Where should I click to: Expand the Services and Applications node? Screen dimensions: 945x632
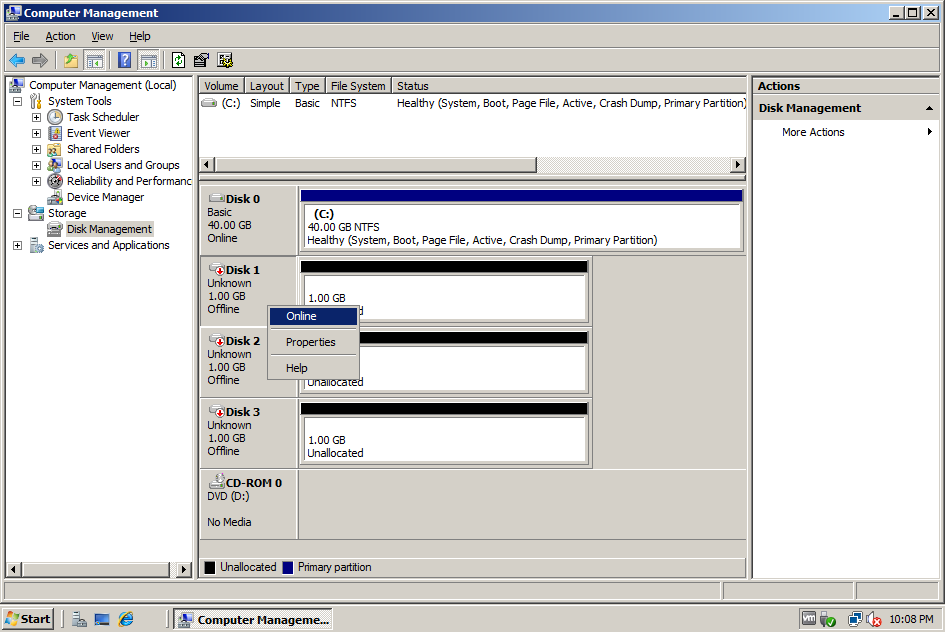click(17, 245)
